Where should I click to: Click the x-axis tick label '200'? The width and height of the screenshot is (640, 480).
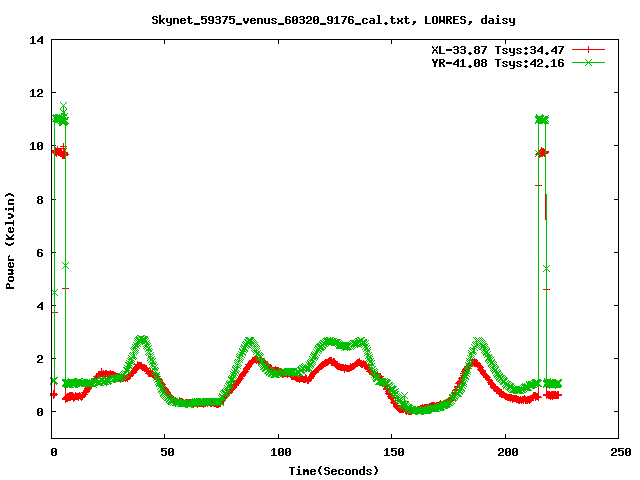point(507,452)
